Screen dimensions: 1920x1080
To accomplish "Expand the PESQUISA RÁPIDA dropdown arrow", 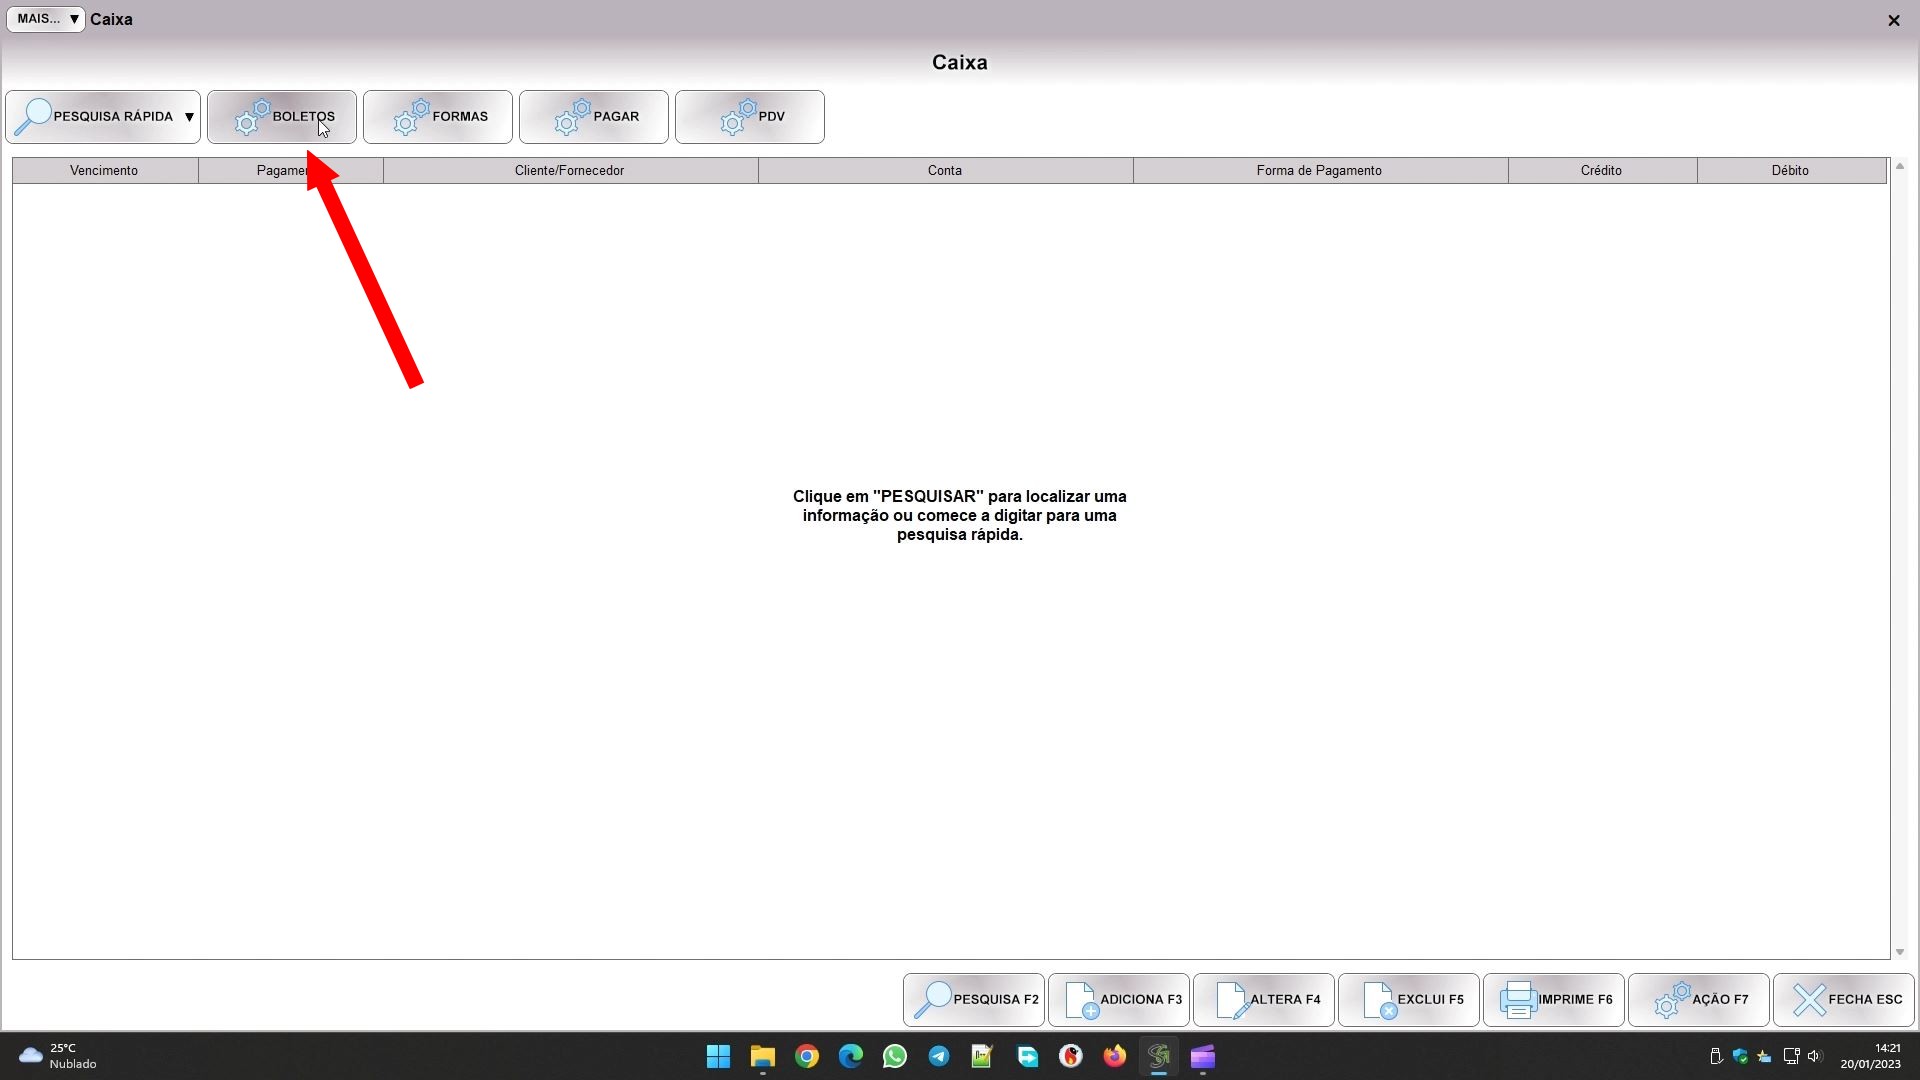I will pyautogui.click(x=189, y=117).
